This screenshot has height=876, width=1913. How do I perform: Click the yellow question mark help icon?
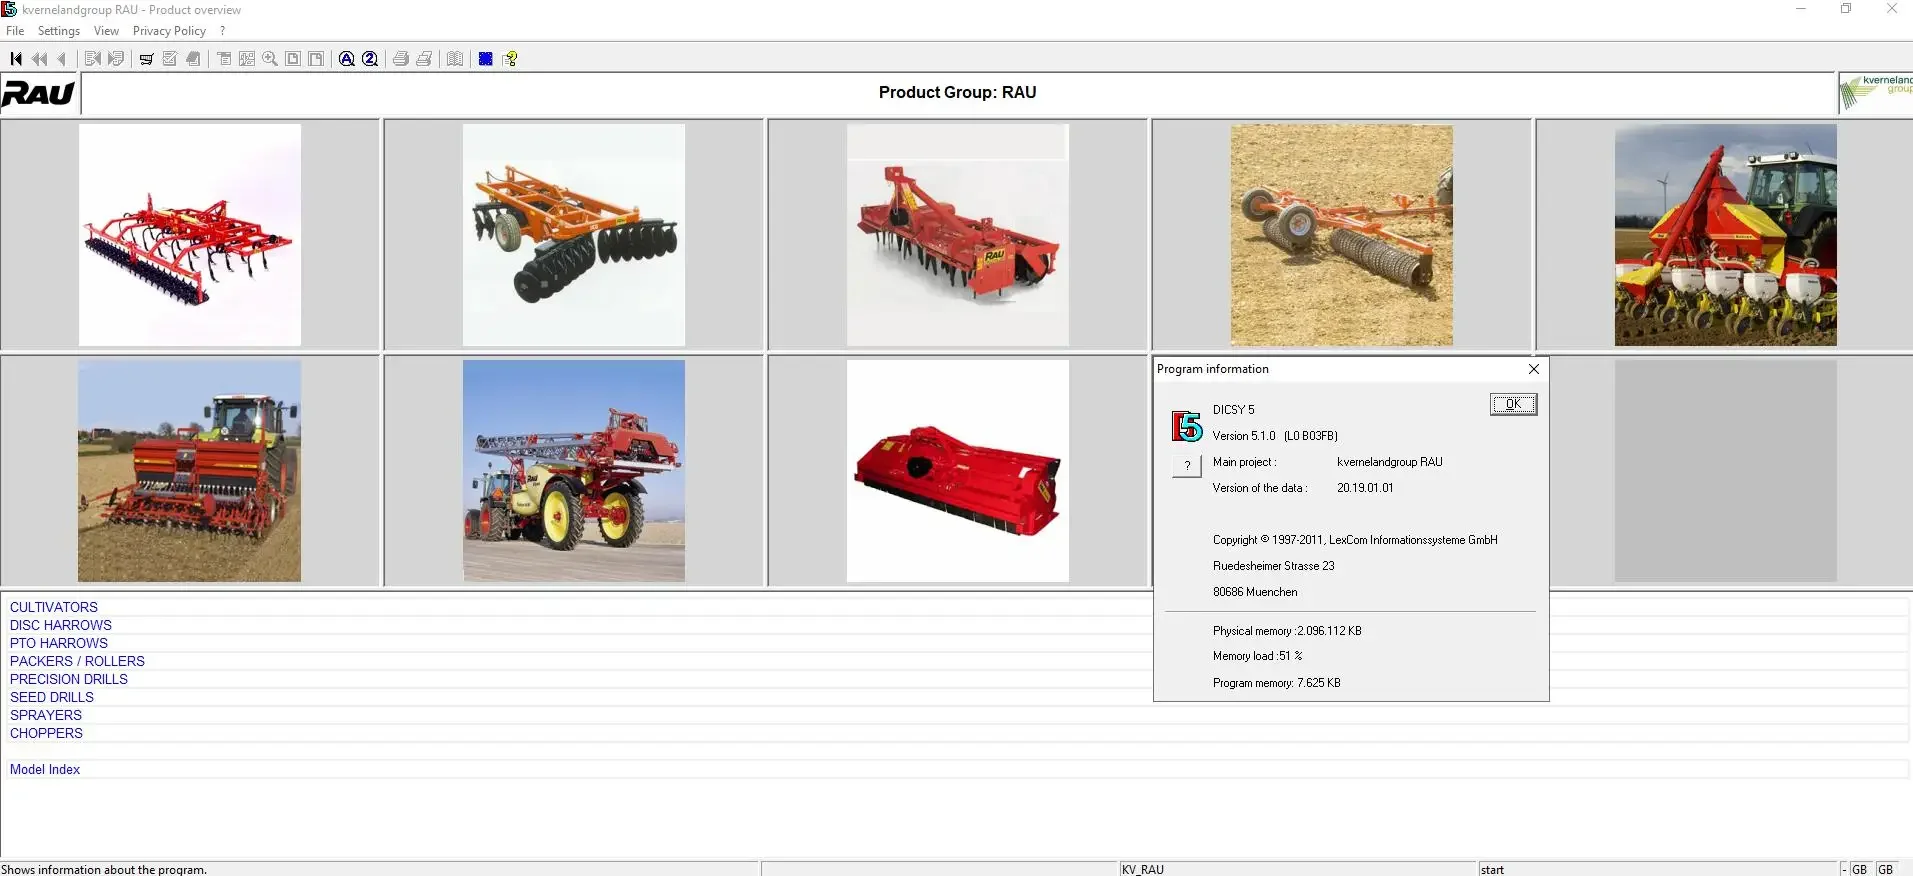click(511, 59)
